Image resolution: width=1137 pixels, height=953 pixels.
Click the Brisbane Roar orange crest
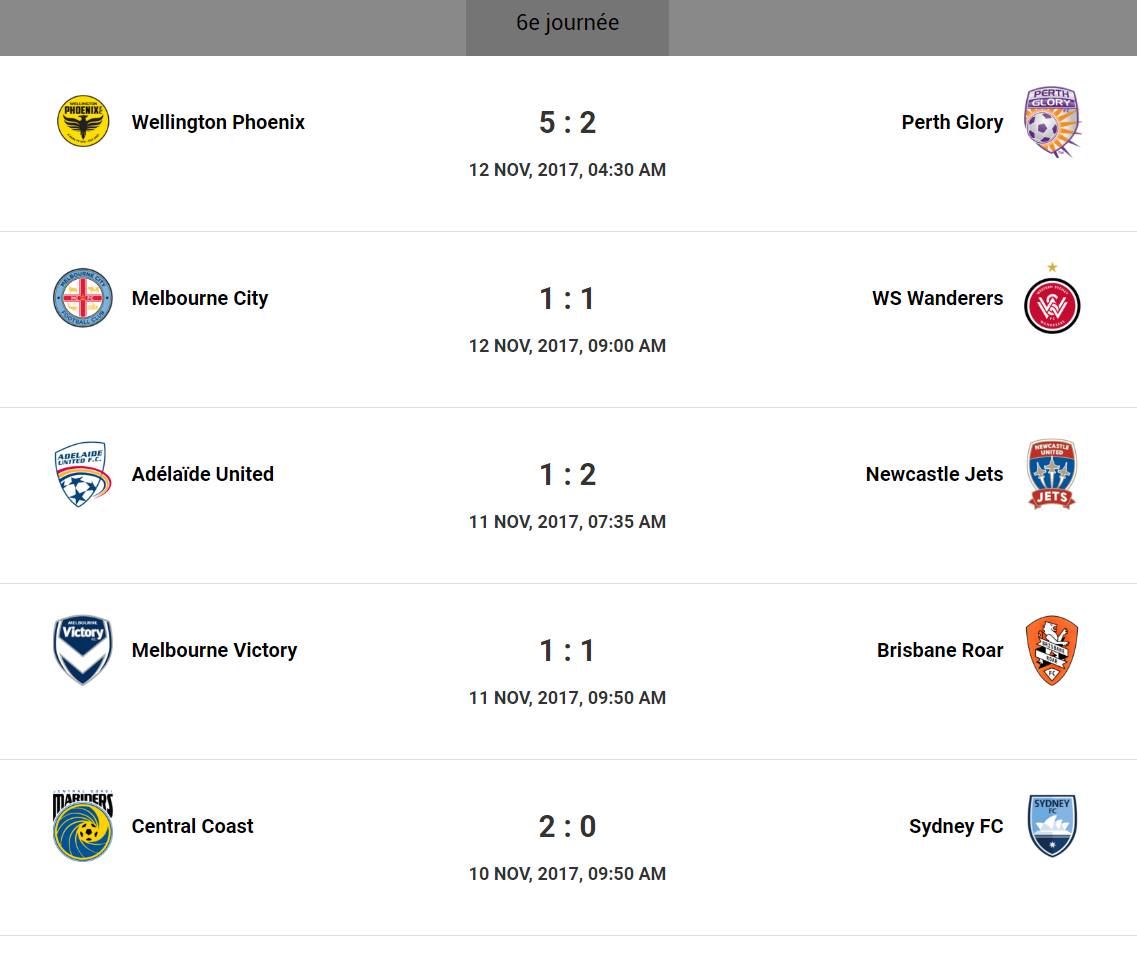pyautogui.click(x=1052, y=650)
